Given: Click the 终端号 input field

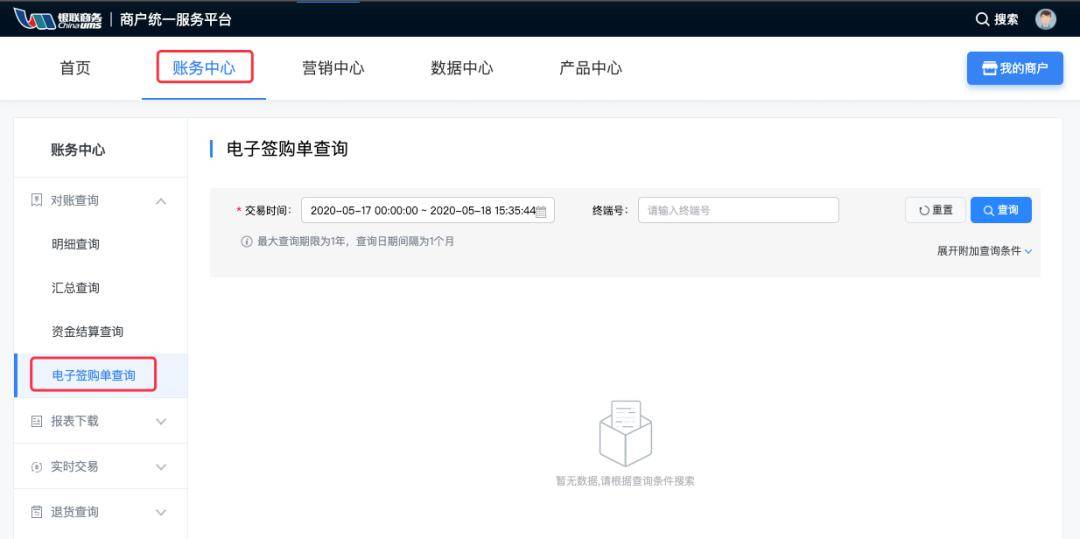Looking at the screenshot, I should pos(738,210).
